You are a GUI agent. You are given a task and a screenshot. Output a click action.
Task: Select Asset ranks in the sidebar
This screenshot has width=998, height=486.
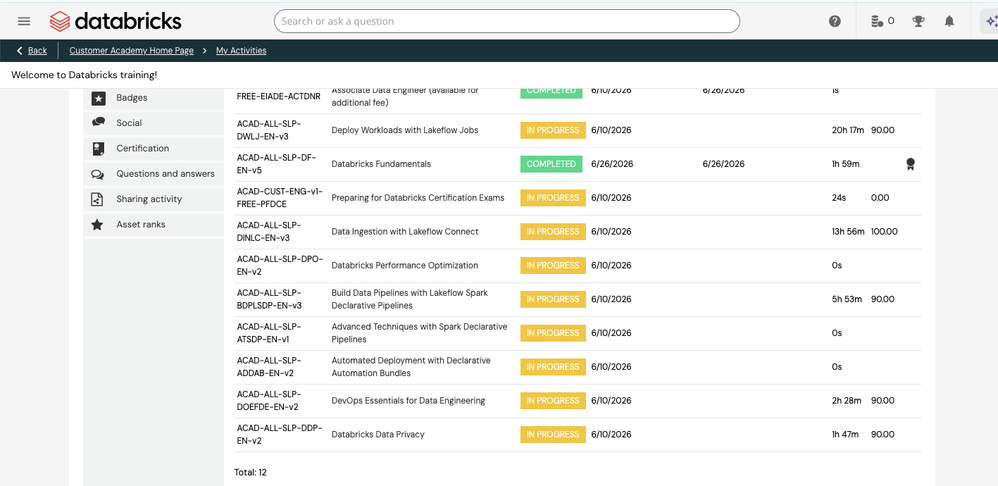coord(153,225)
